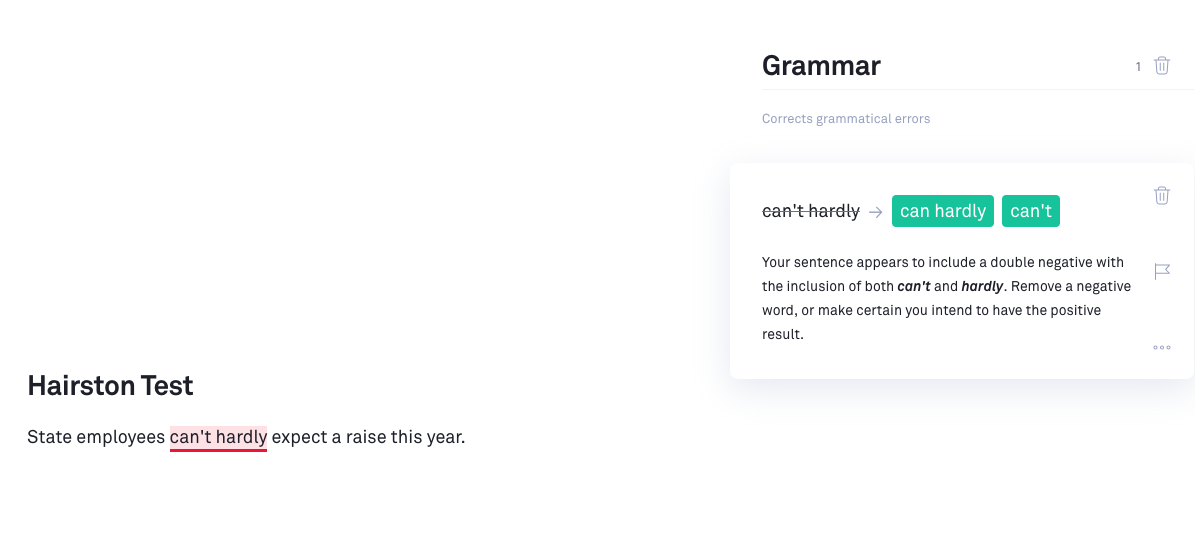Screen dimensions: 1195x541
Task: Click the arrow icon between suggestions
Action: click(x=875, y=212)
